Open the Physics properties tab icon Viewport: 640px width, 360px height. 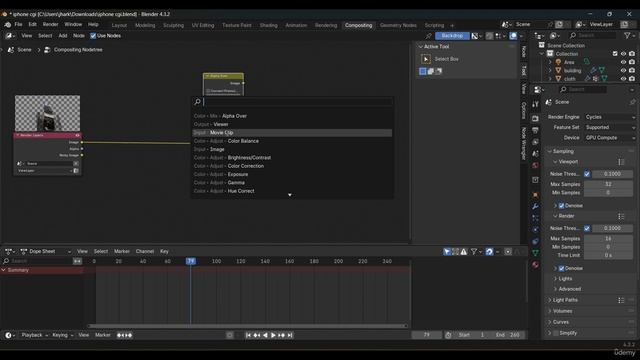tap(535, 229)
